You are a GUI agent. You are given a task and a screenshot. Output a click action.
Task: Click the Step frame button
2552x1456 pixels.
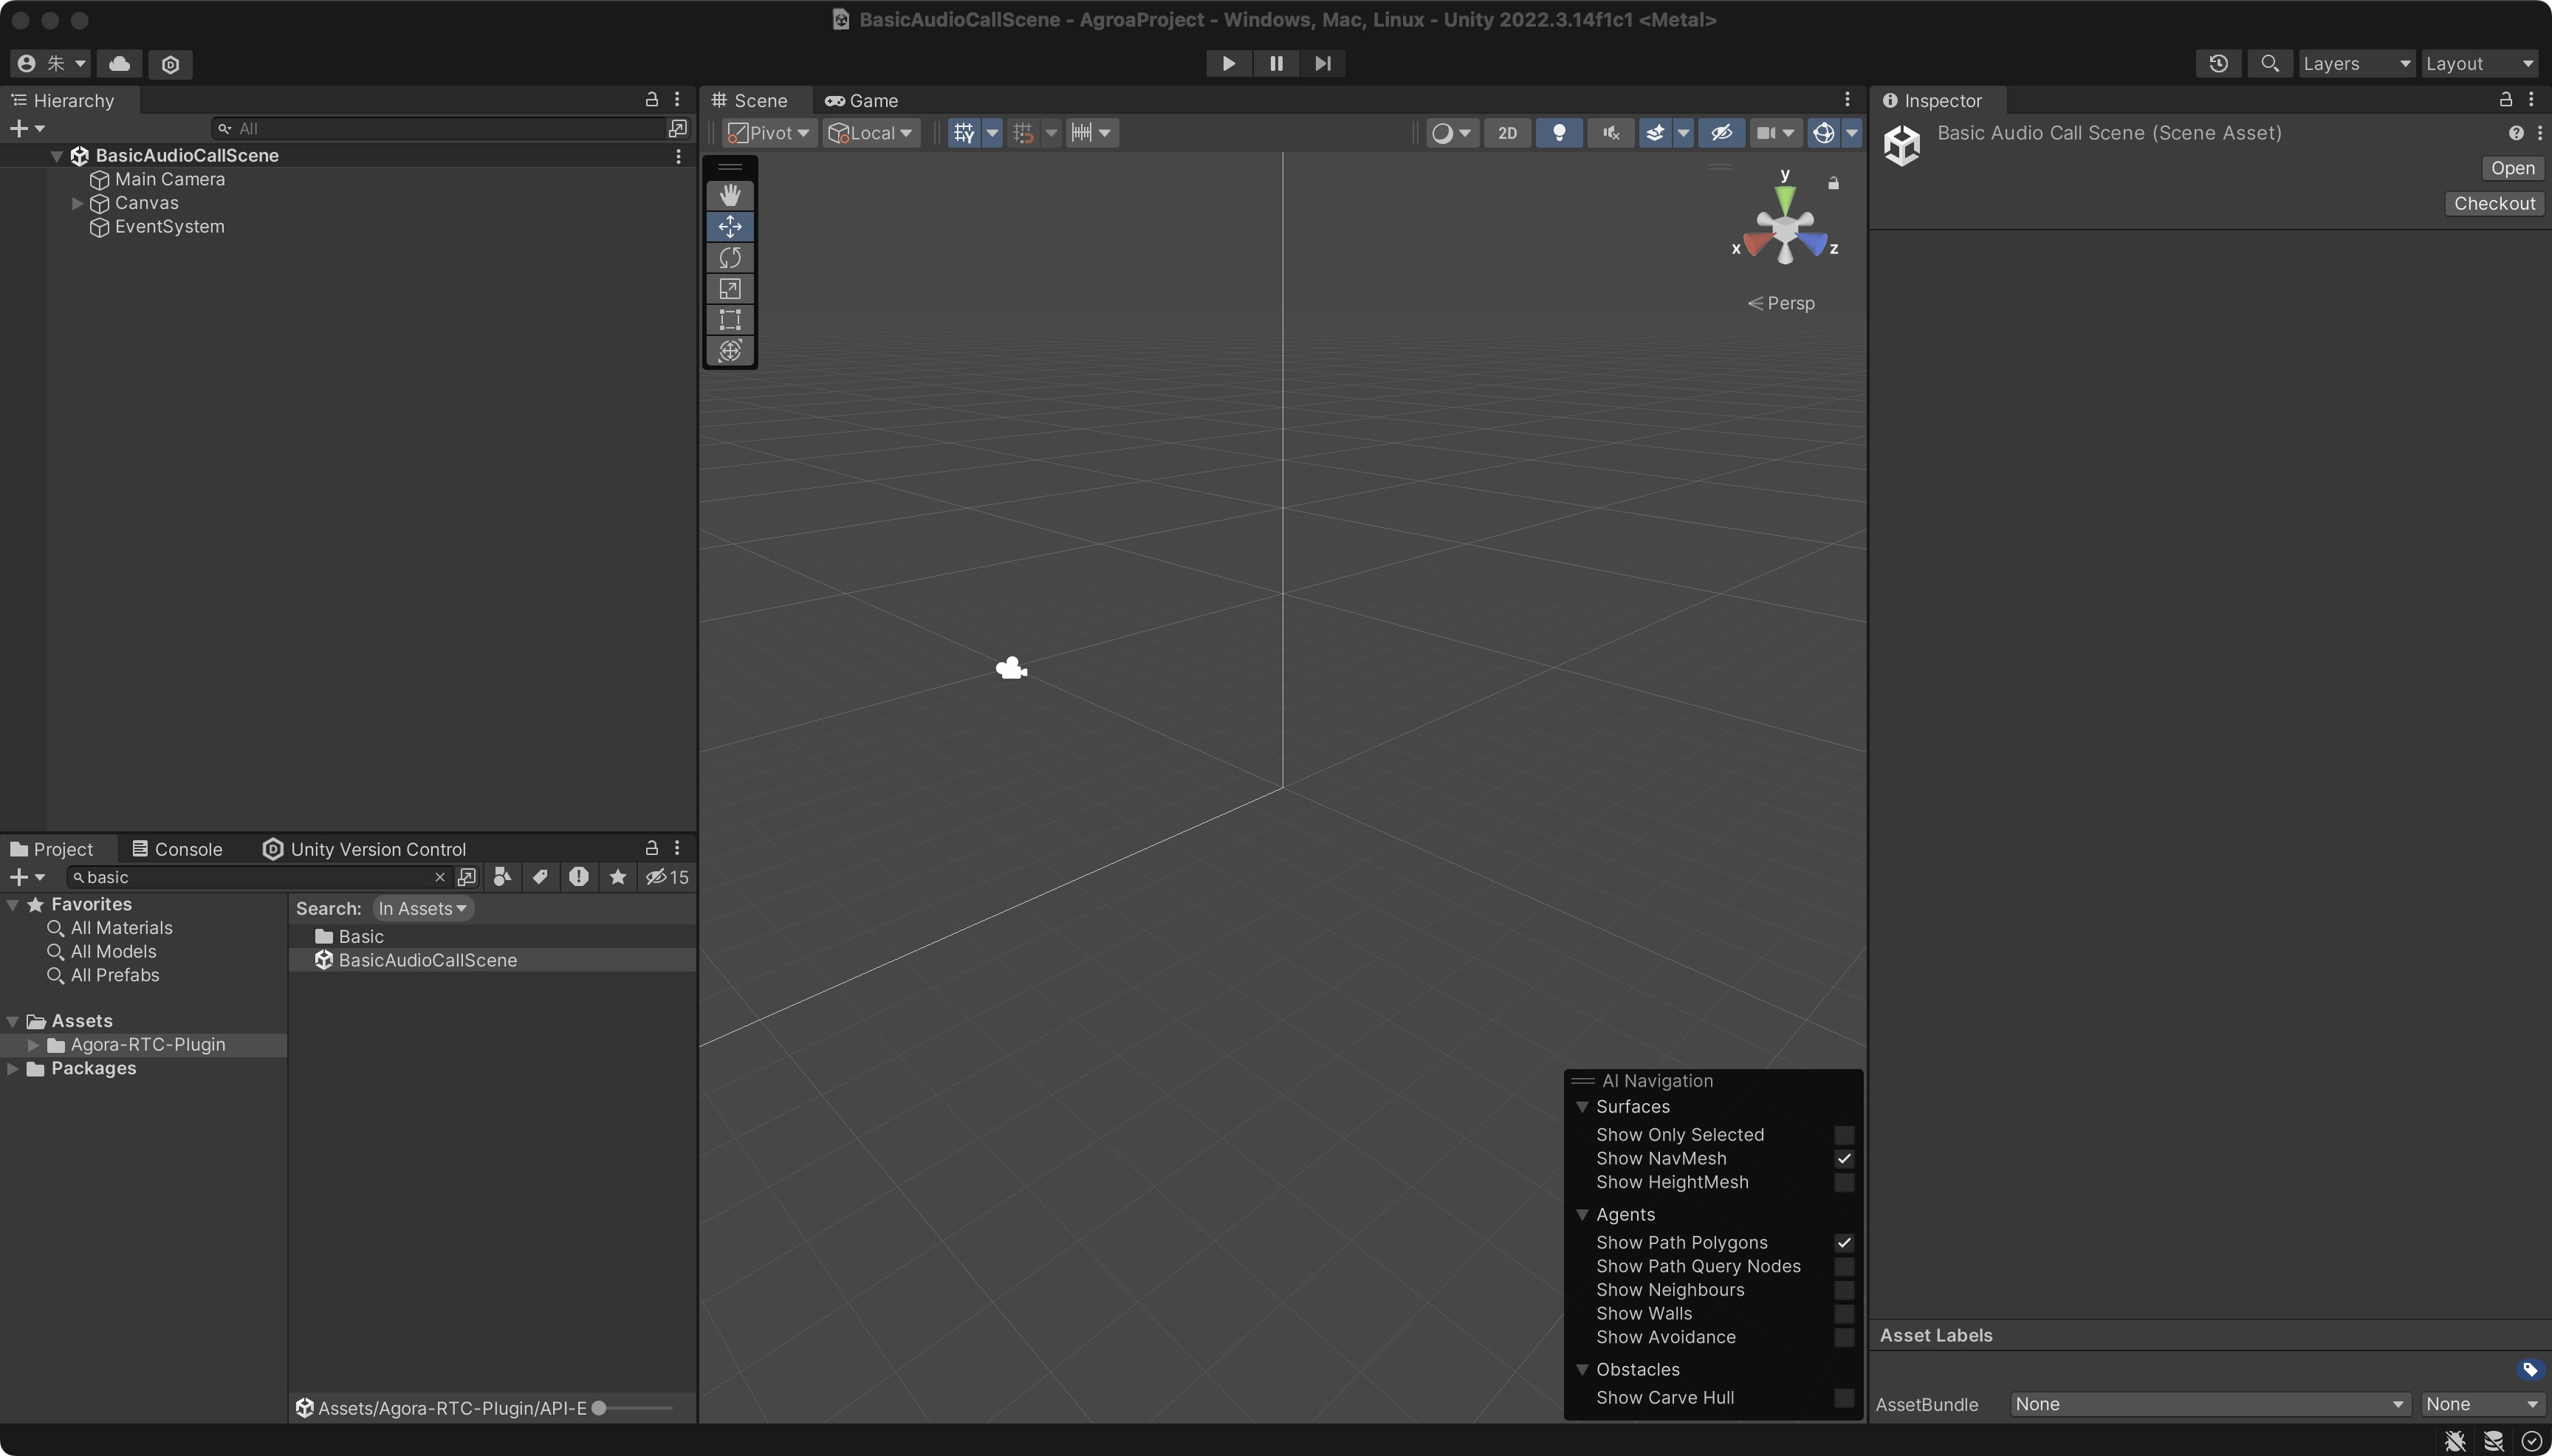1322,63
